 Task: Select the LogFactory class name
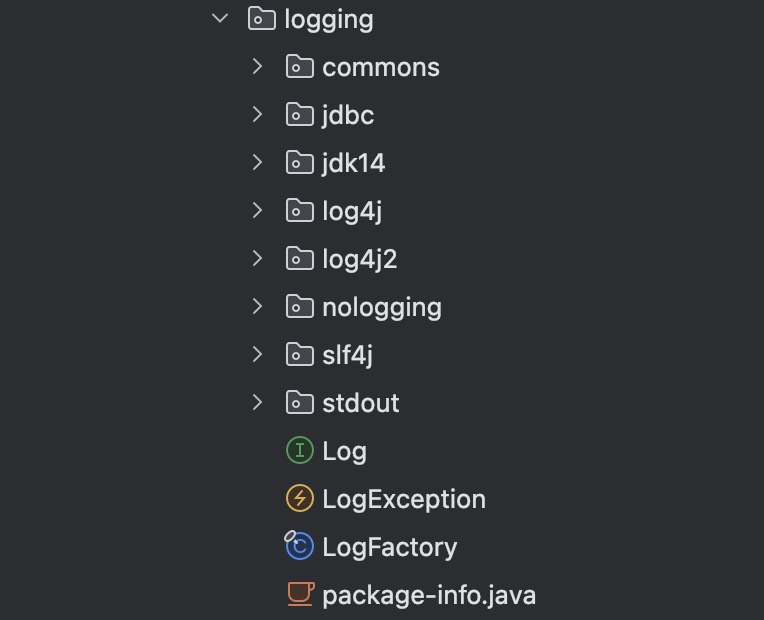tap(389, 547)
